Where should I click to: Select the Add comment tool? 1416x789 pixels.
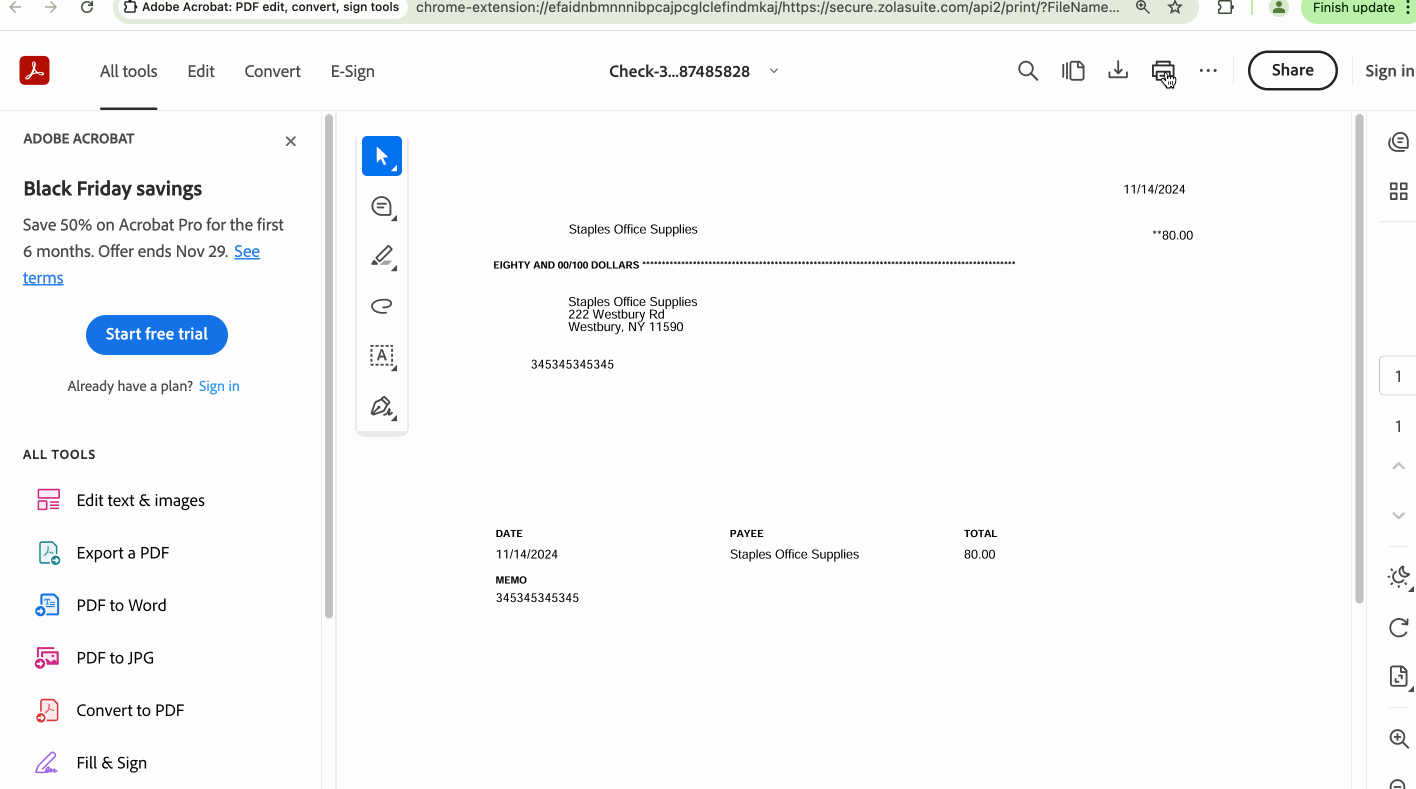coord(382,207)
